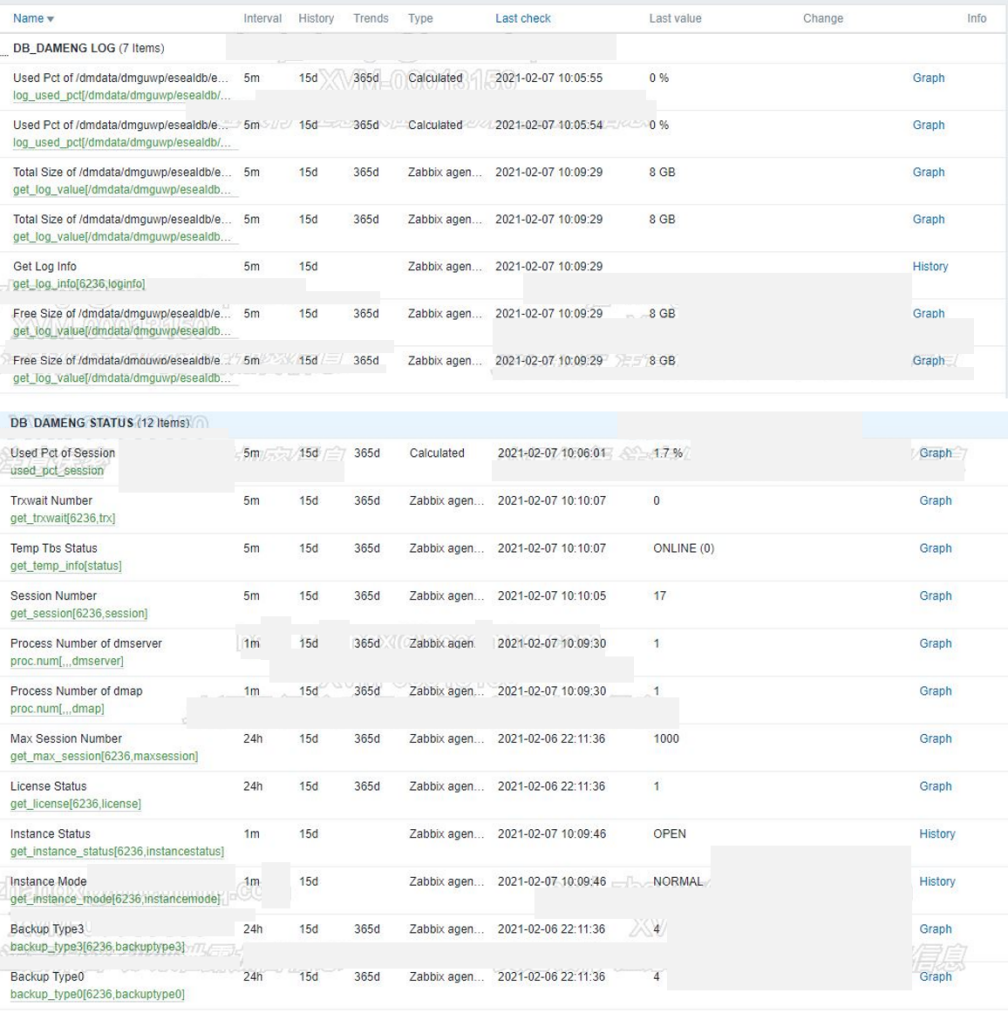Select the History column header
The image size is (1008, 1020).
(316, 19)
